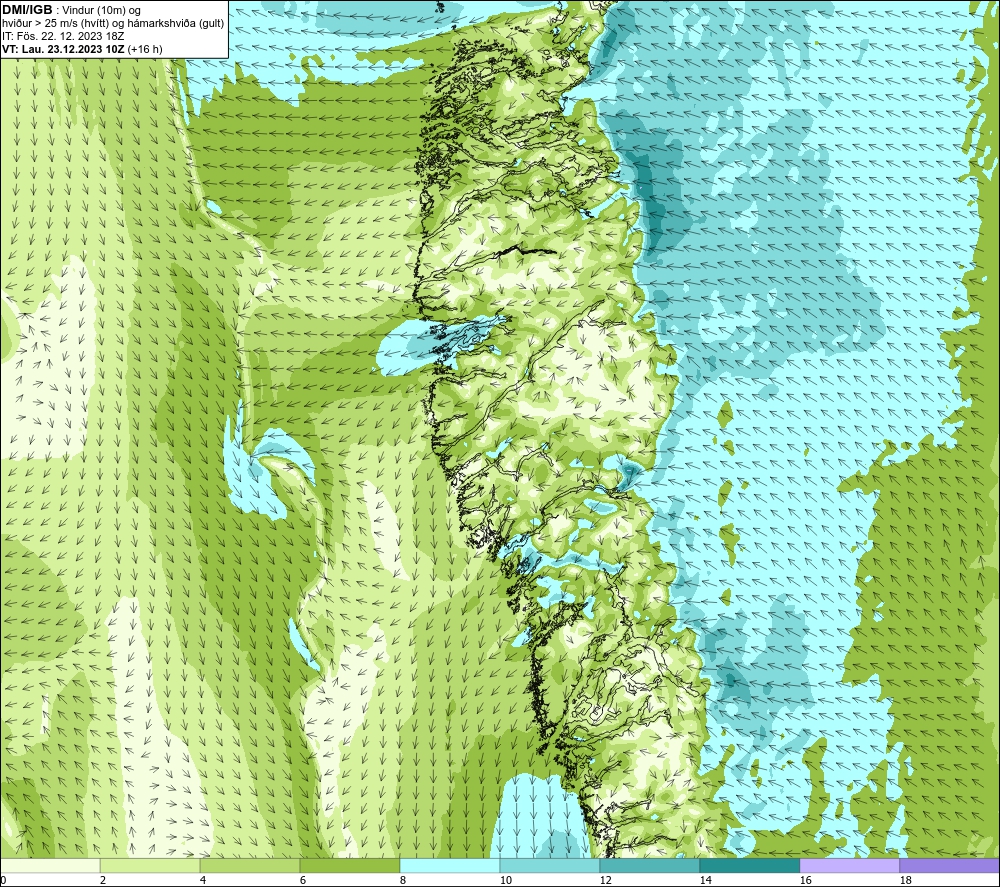Click the 8–10 m/s light cyan legend swatch
Viewport: 1000px width, 887px height.
pyautogui.click(x=450, y=865)
